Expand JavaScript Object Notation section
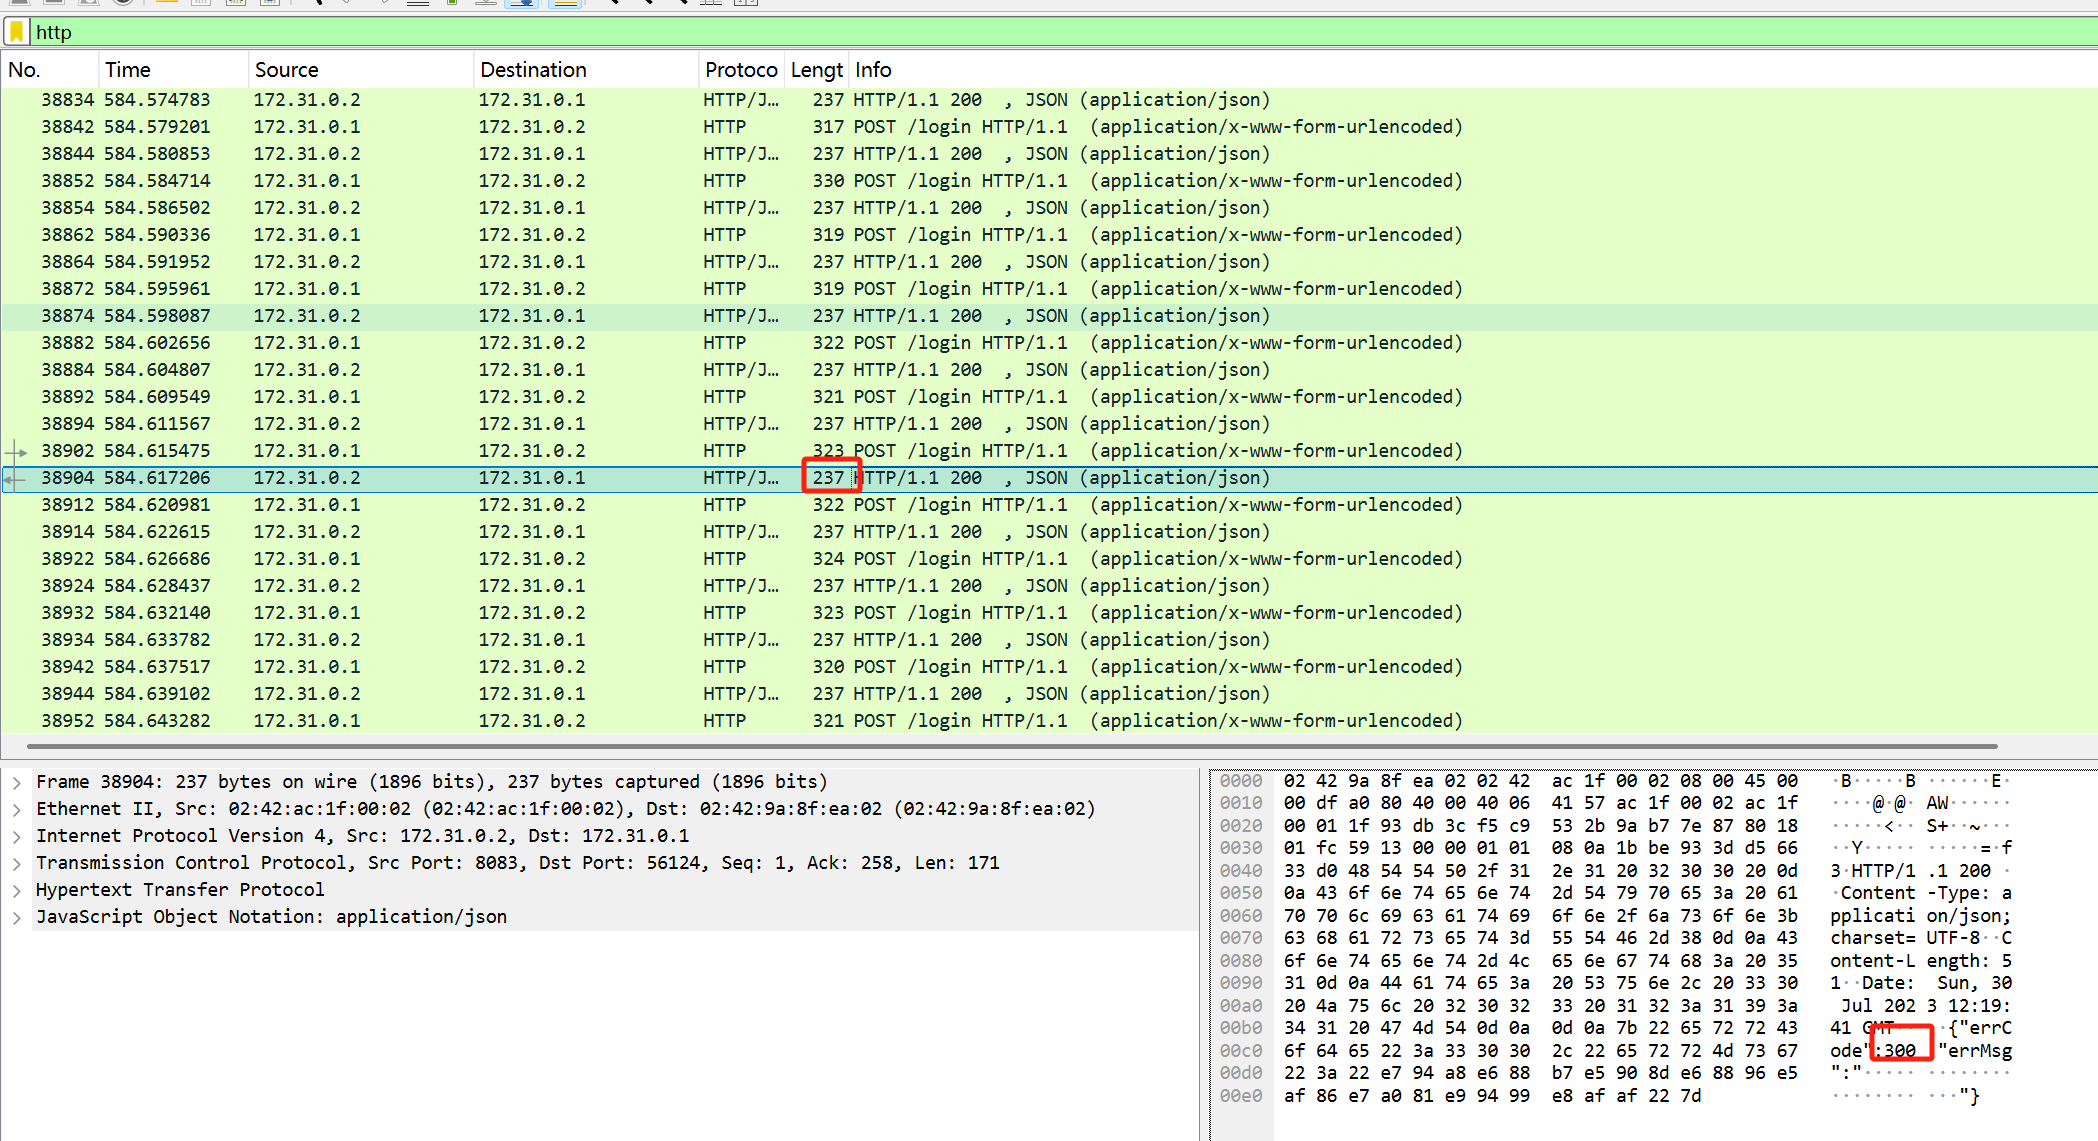2098x1141 pixels. pos(17,917)
